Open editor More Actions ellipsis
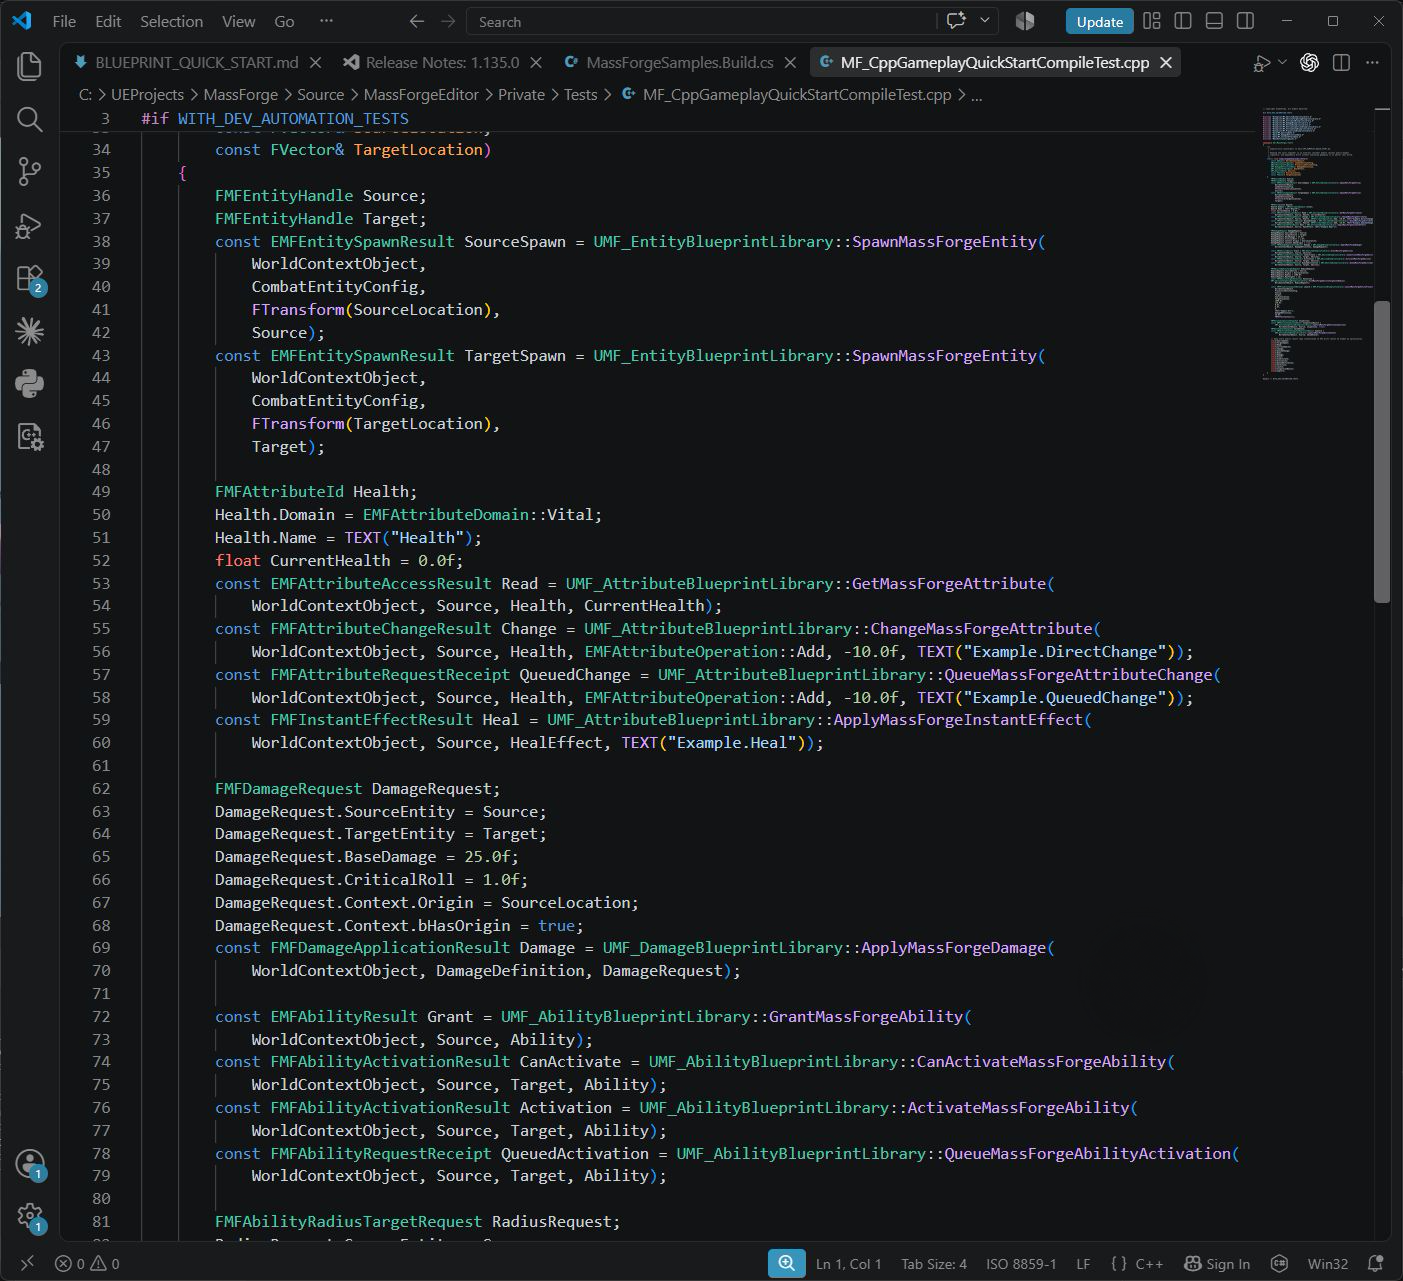Screen dimensions: 1403x1281 [x=1373, y=62]
